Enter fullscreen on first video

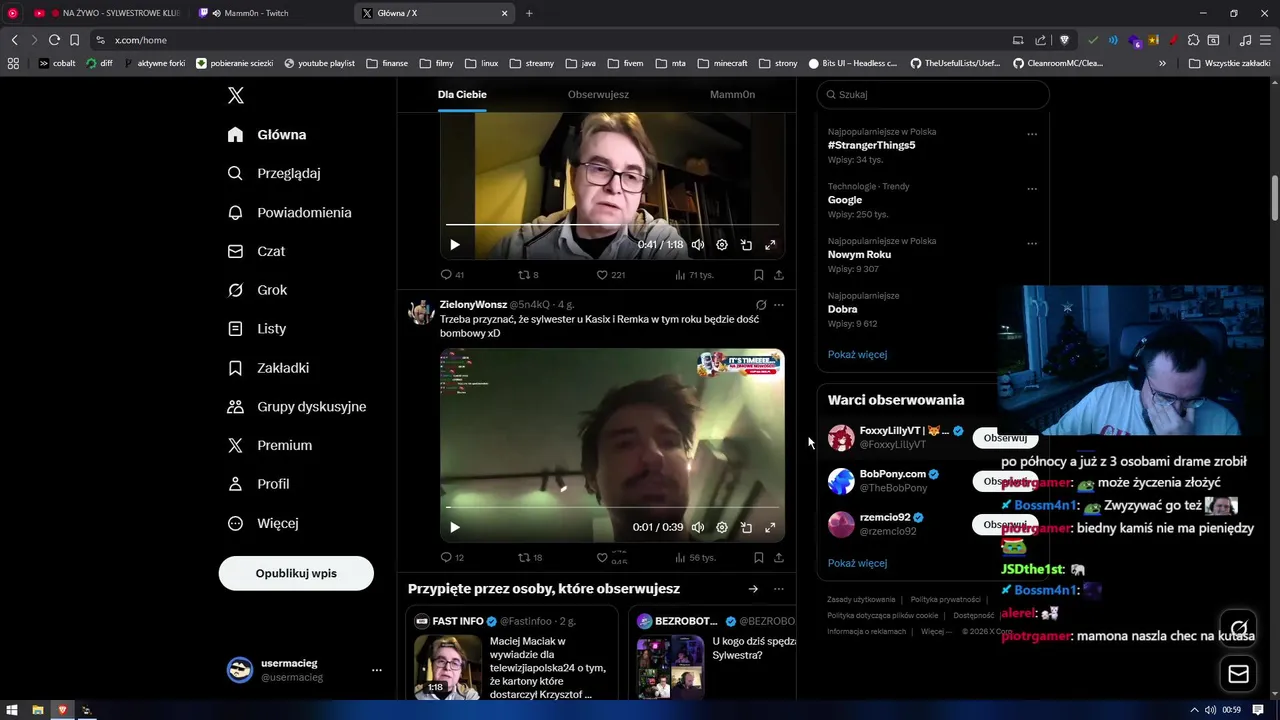tap(770, 245)
